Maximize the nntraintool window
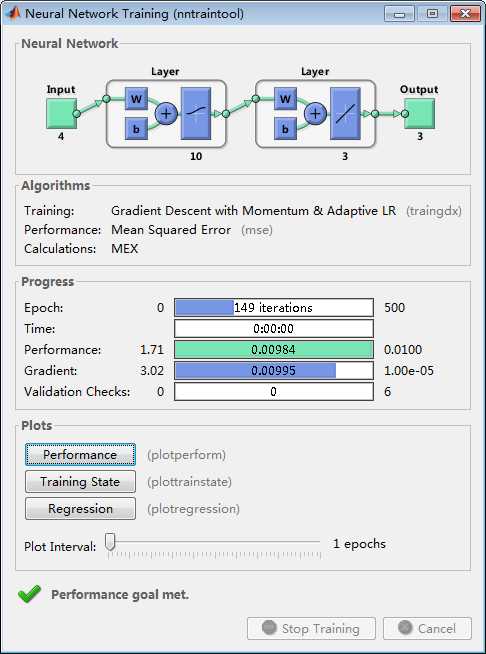The height and width of the screenshot is (654, 486). pyautogui.click(x=433, y=14)
